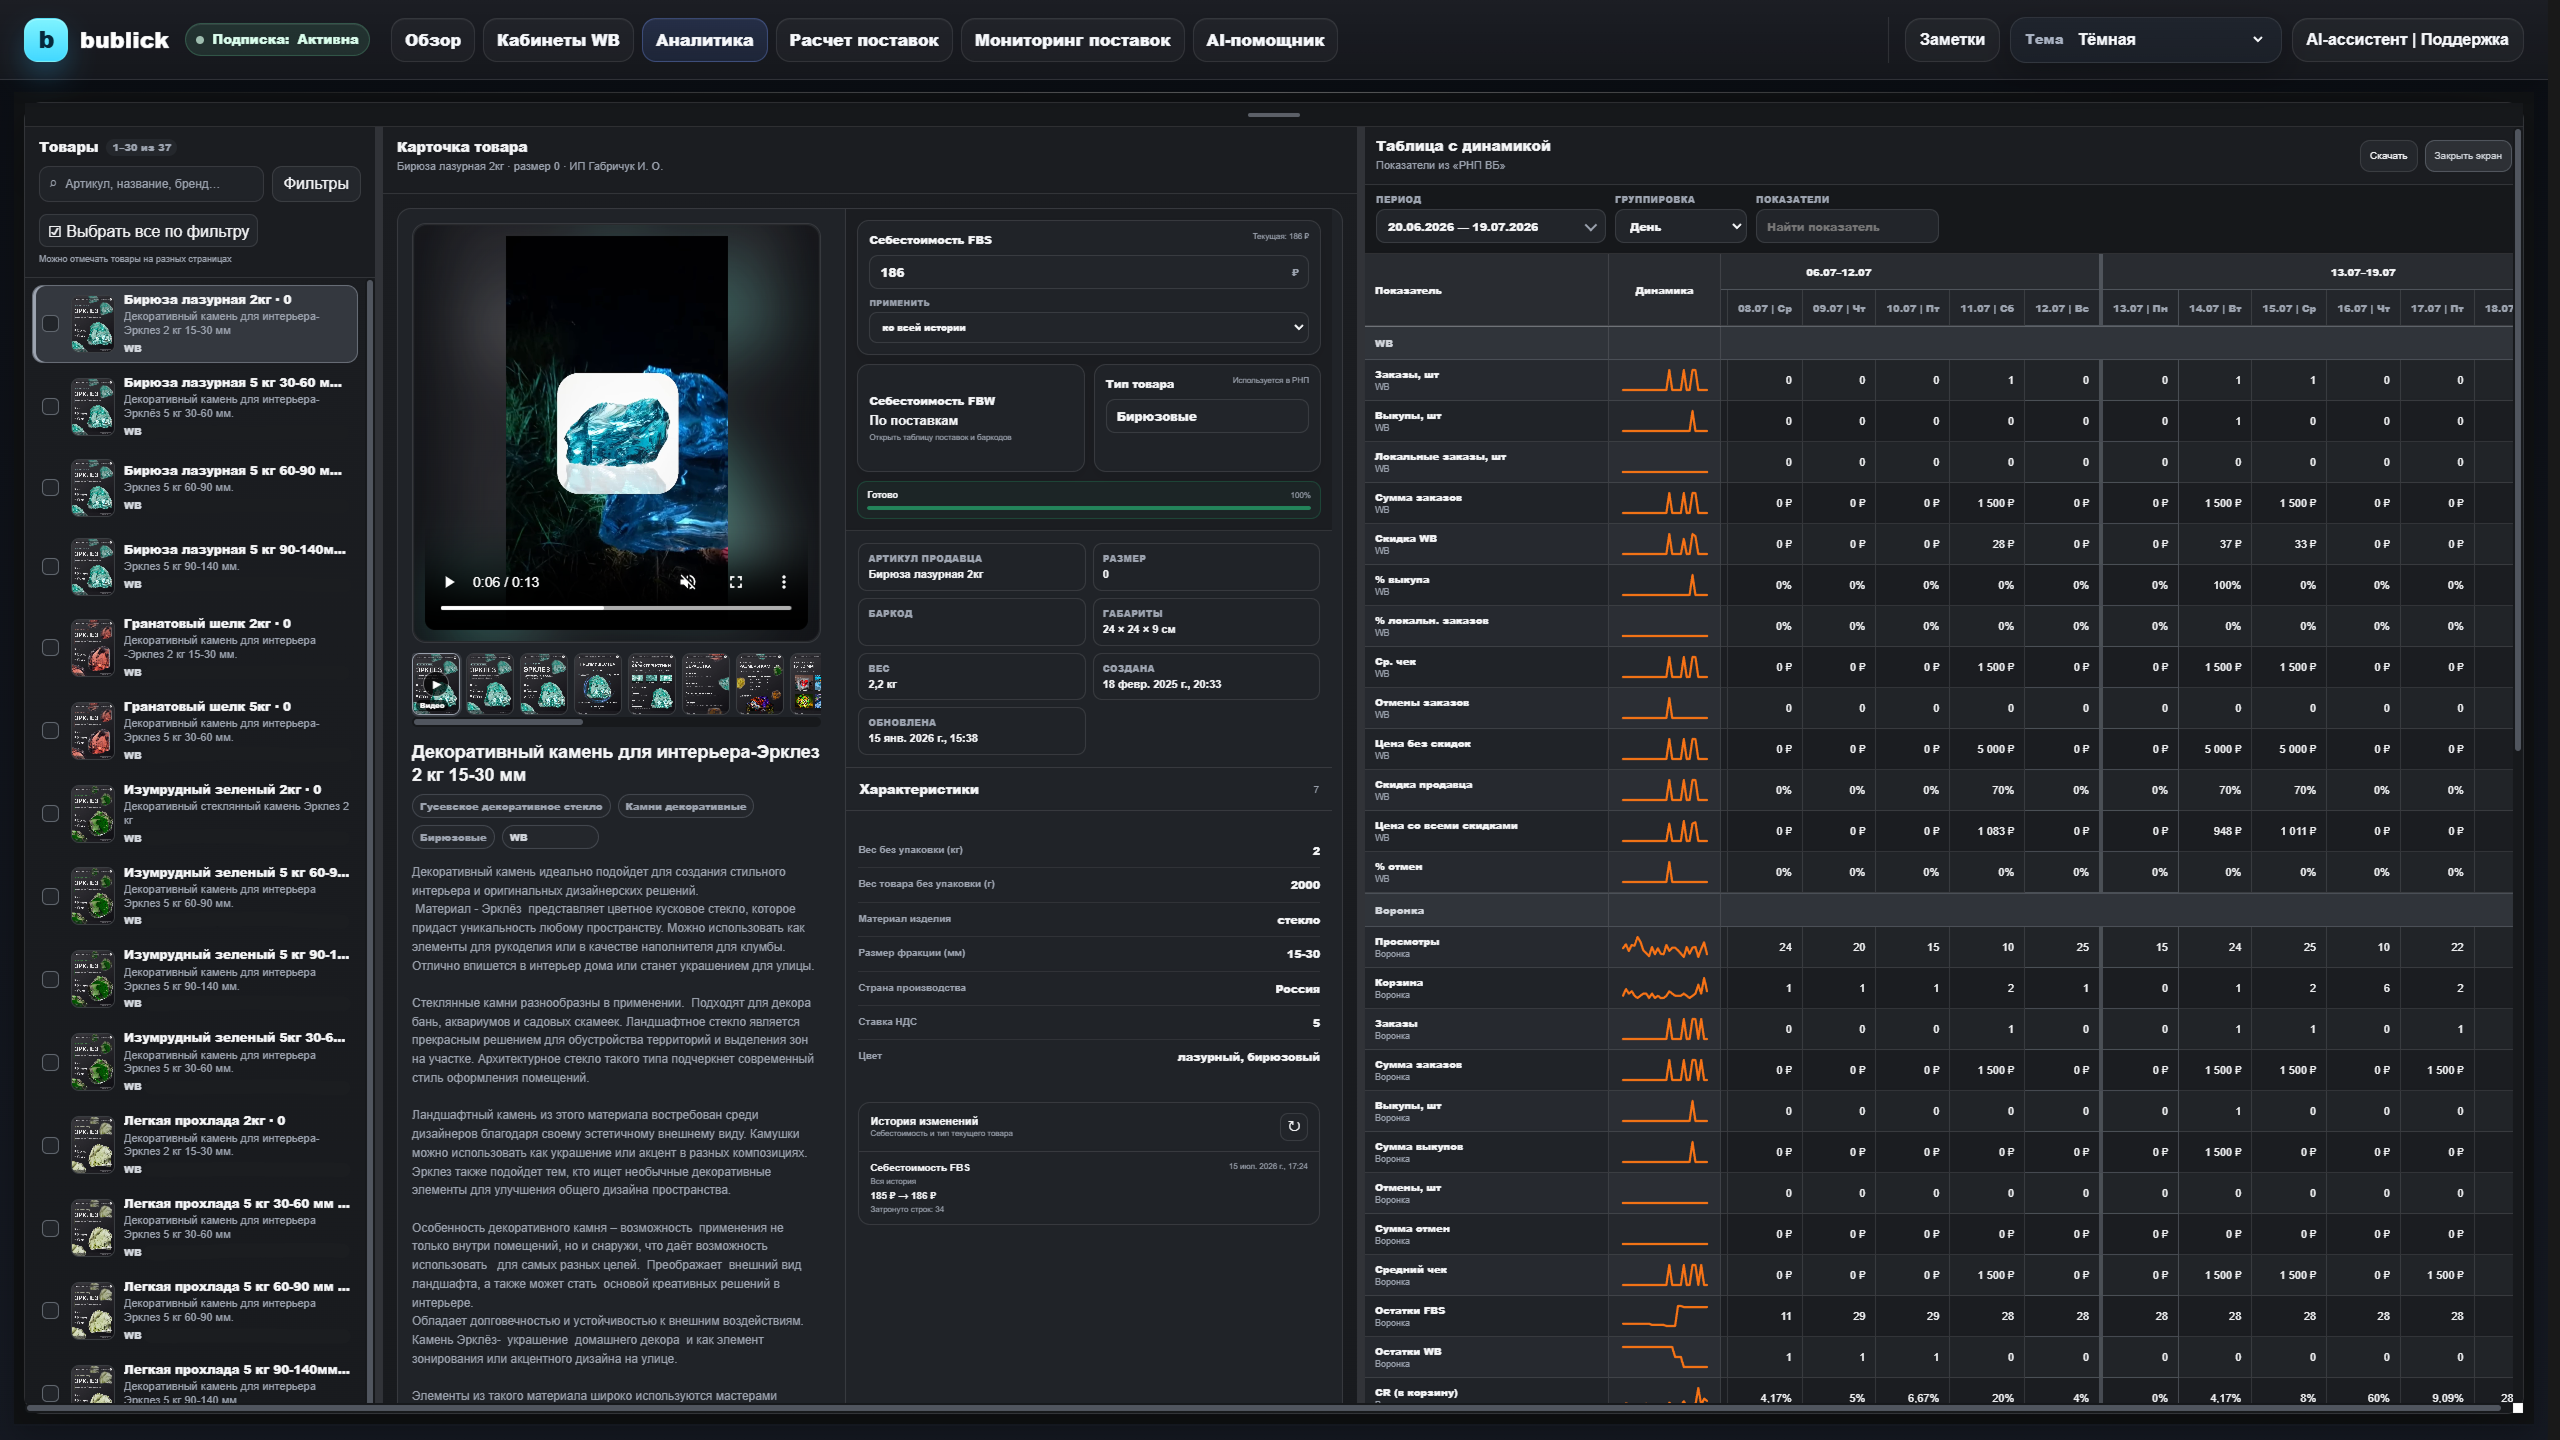Tick the Гранатовый шелк 2кг checkbox
The width and height of the screenshot is (2560, 1440).
pos(50,647)
